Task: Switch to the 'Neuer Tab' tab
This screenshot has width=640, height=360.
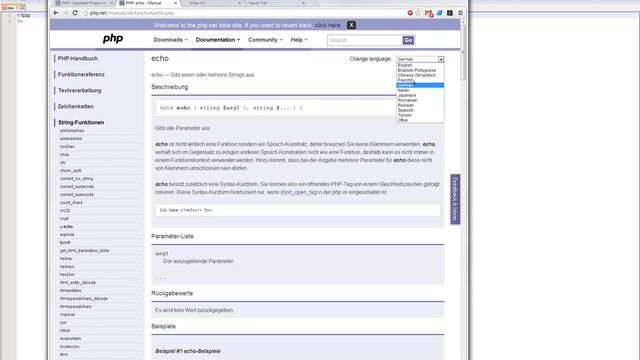Action: tap(276, 3)
